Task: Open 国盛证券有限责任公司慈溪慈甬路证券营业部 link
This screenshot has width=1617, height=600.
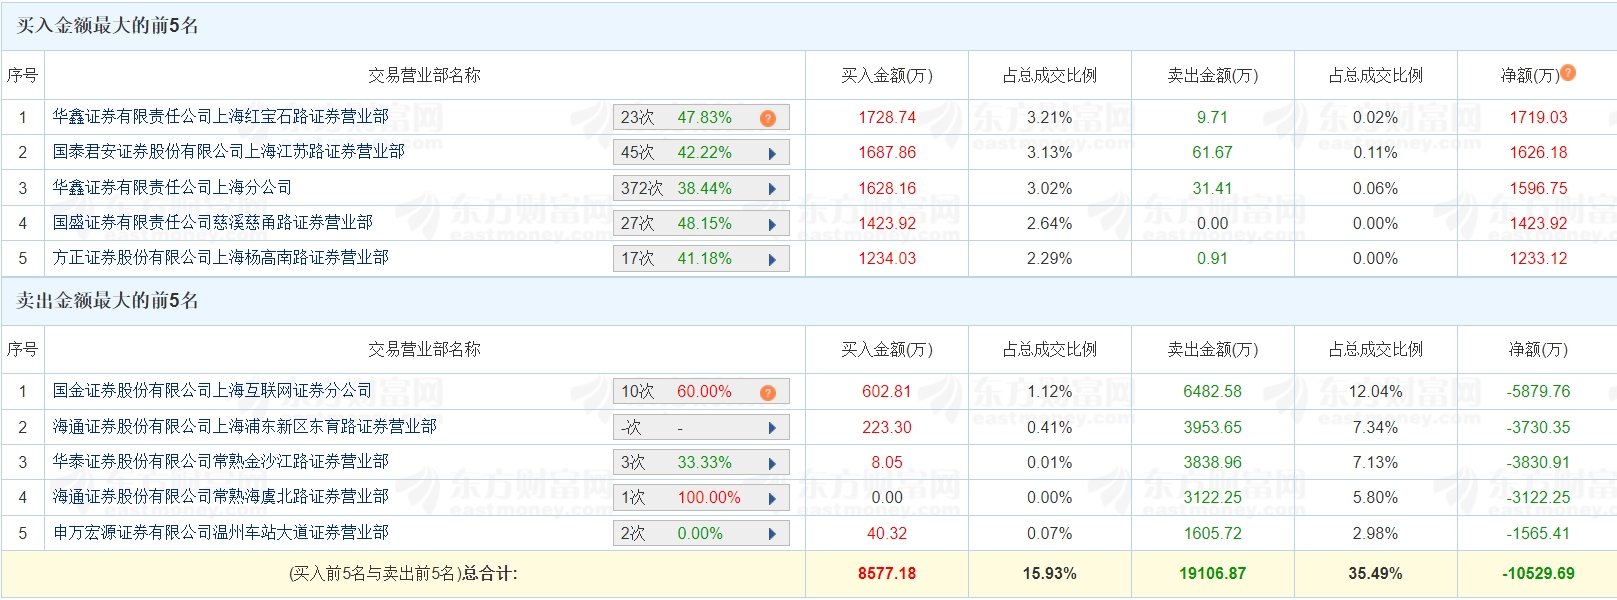Action: pos(213,222)
